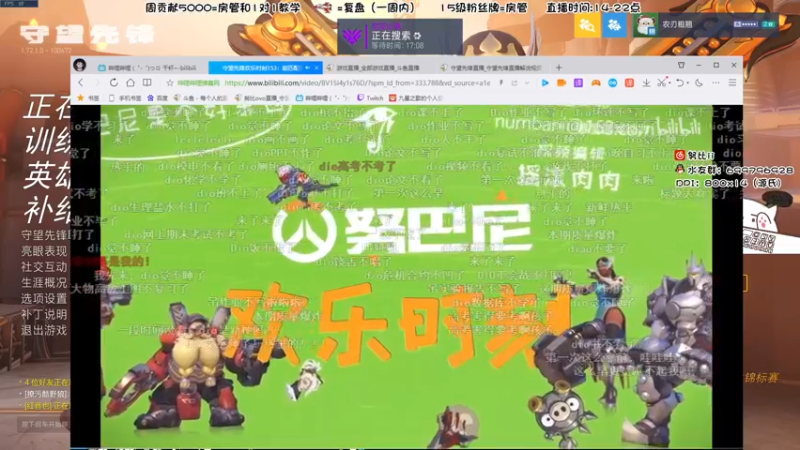Switch to the 守望先锋直播 tab
Screen dimensions: 800x450
492,67
